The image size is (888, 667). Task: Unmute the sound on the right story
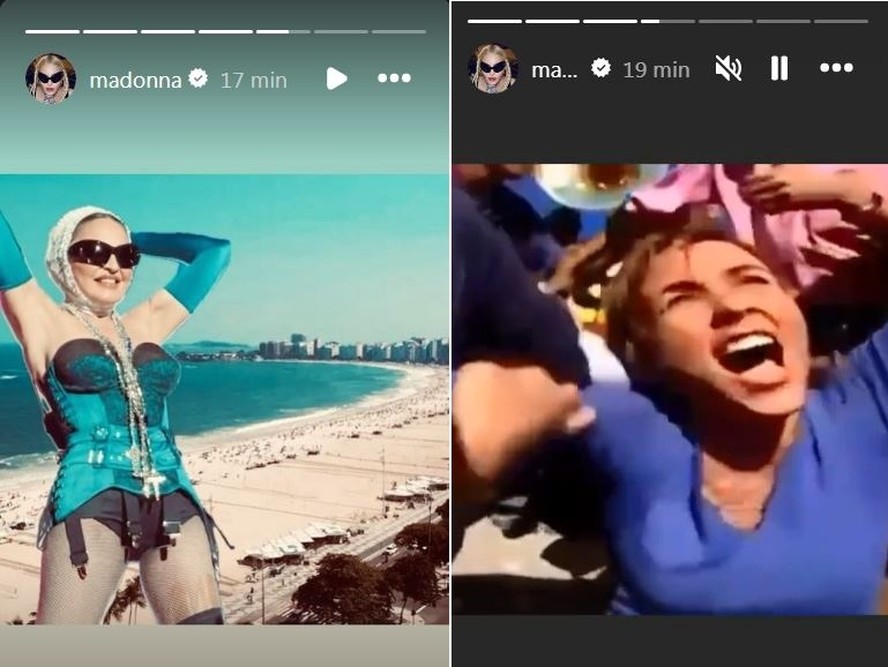[728, 69]
